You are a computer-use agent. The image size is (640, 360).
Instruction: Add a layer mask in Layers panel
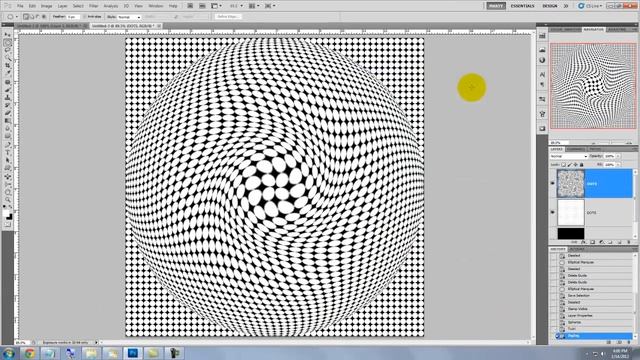point(592,242)
